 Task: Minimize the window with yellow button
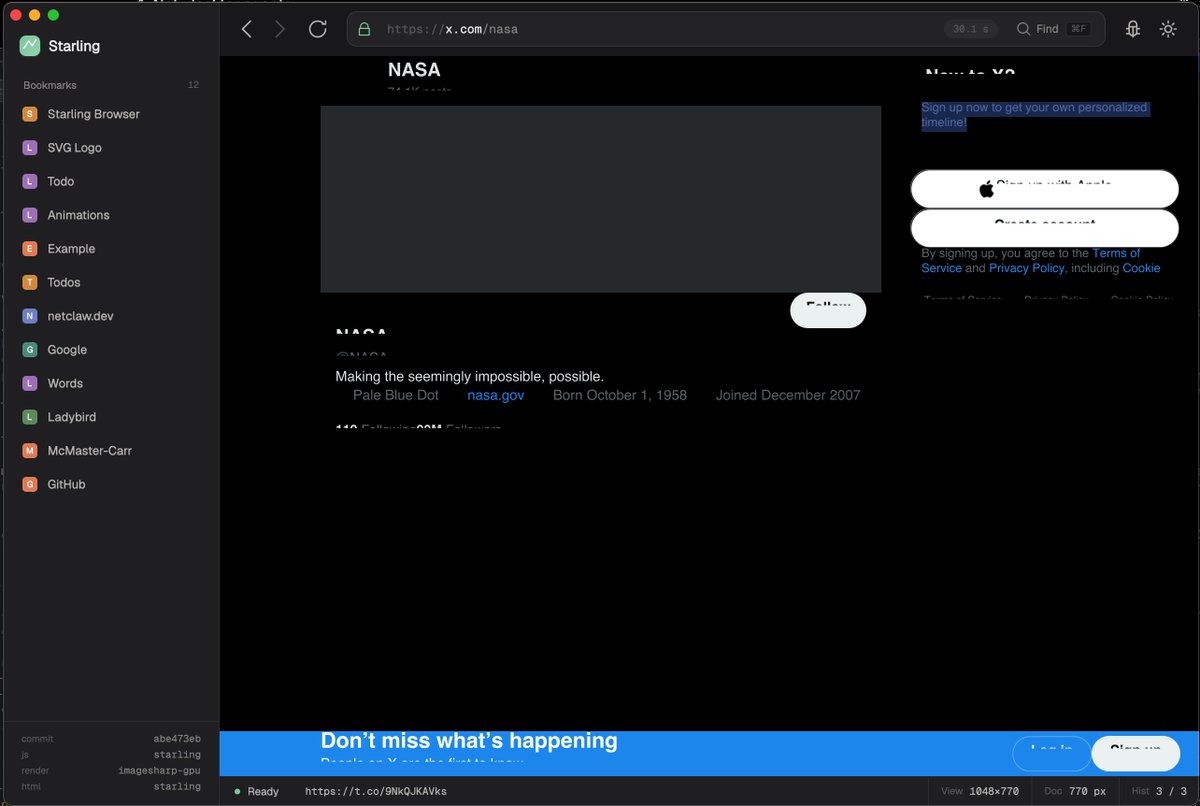35,15
